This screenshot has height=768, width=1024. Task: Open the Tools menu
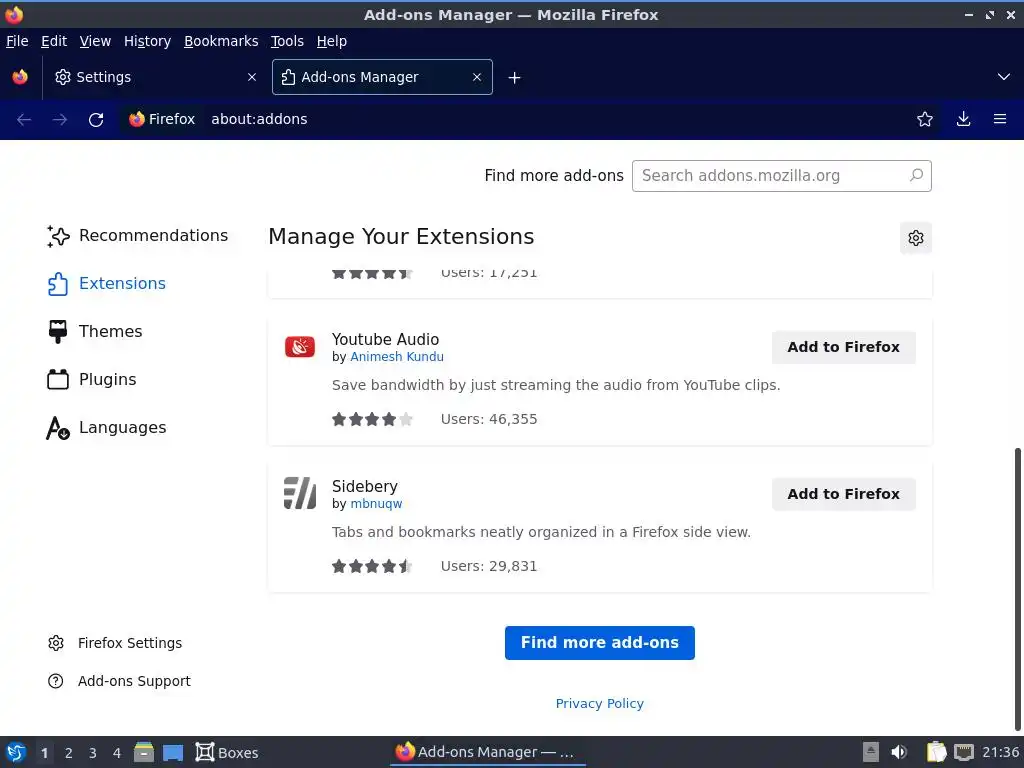(x=287, y=41)
